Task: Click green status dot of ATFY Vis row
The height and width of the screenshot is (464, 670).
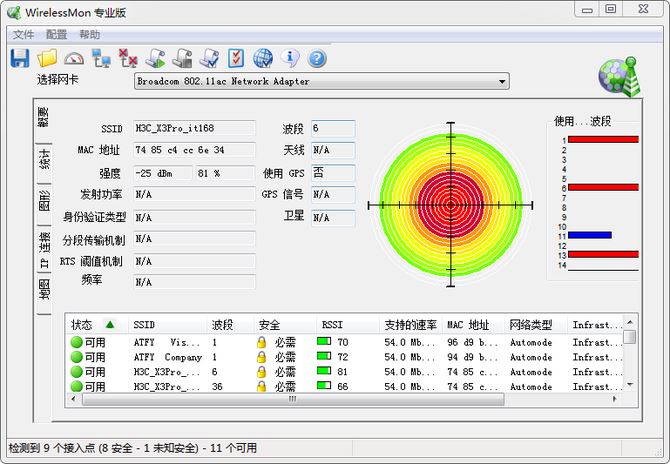Action: [x=76, y=342]
